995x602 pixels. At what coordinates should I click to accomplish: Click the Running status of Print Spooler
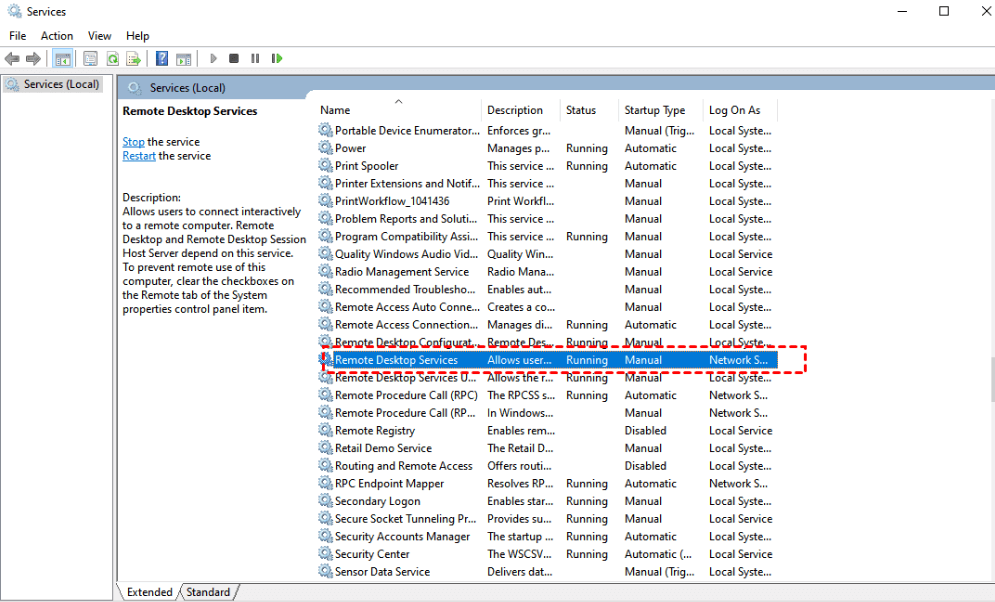pos(587,166)
